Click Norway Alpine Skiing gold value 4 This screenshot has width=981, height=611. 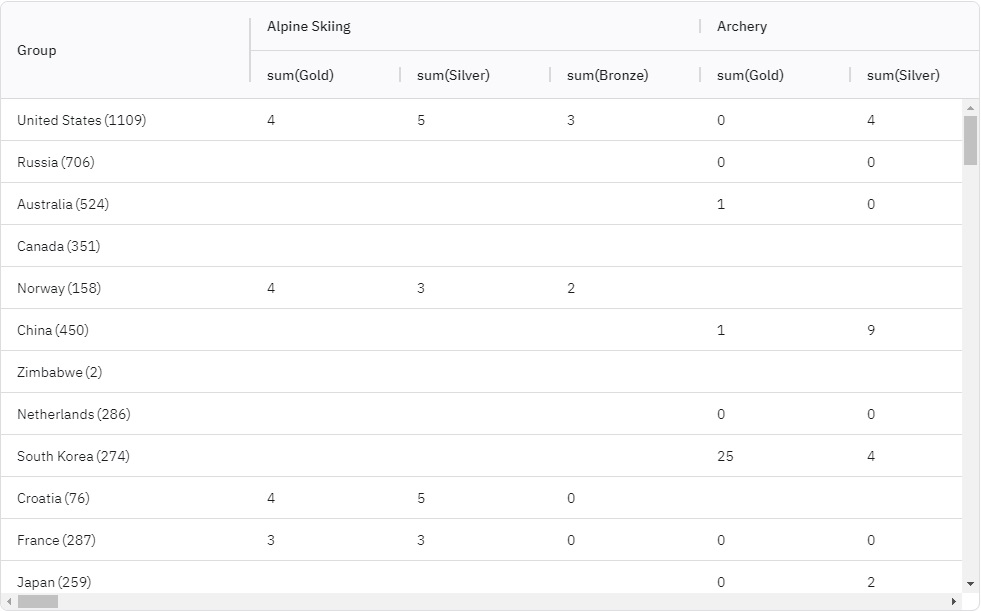(x=271, y=288)
